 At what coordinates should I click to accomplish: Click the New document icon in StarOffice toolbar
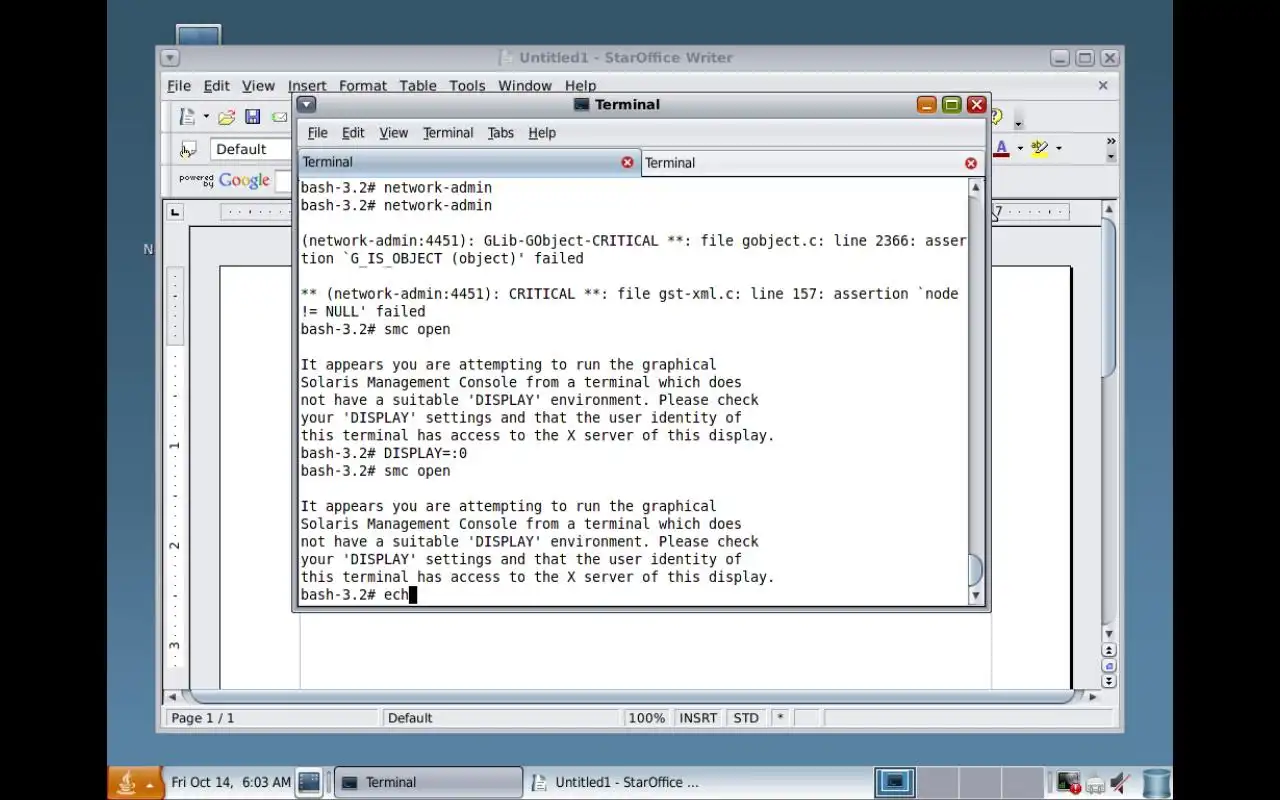187,117
